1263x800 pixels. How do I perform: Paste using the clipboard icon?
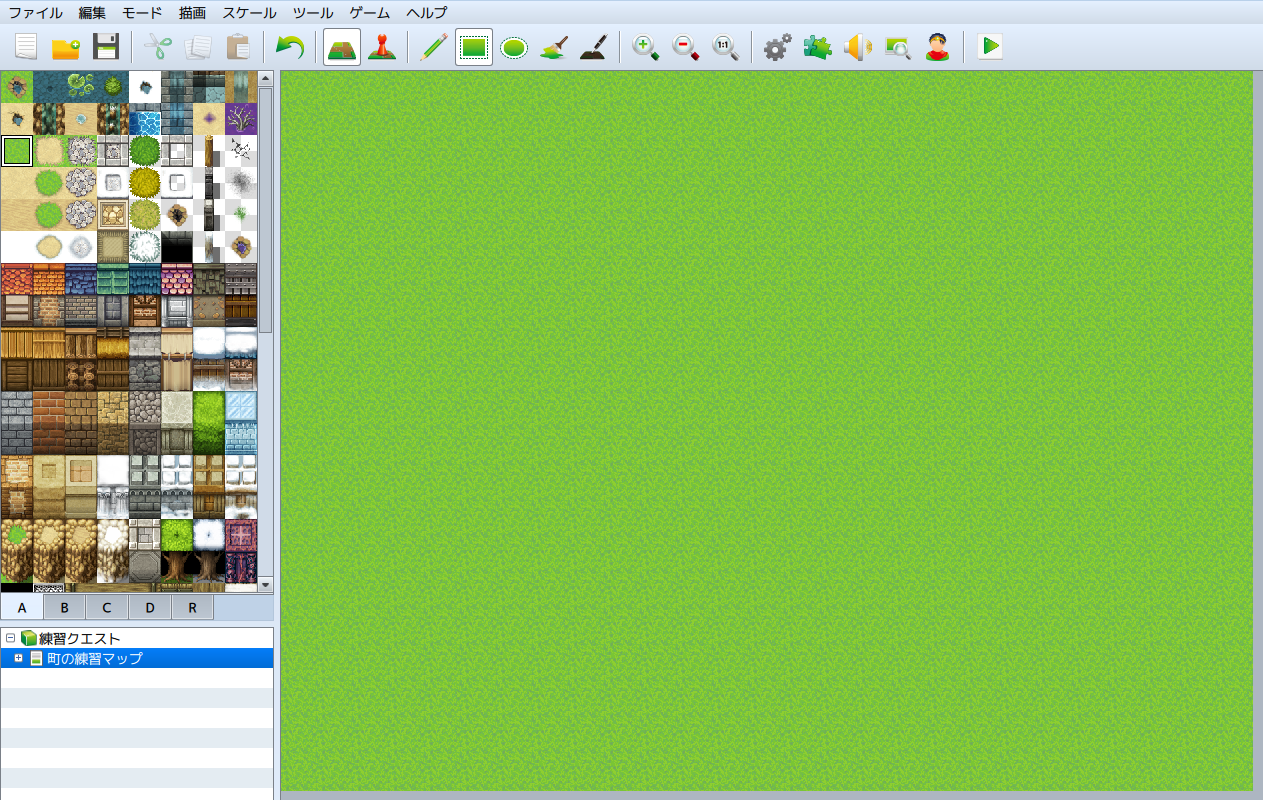(238, 47)
